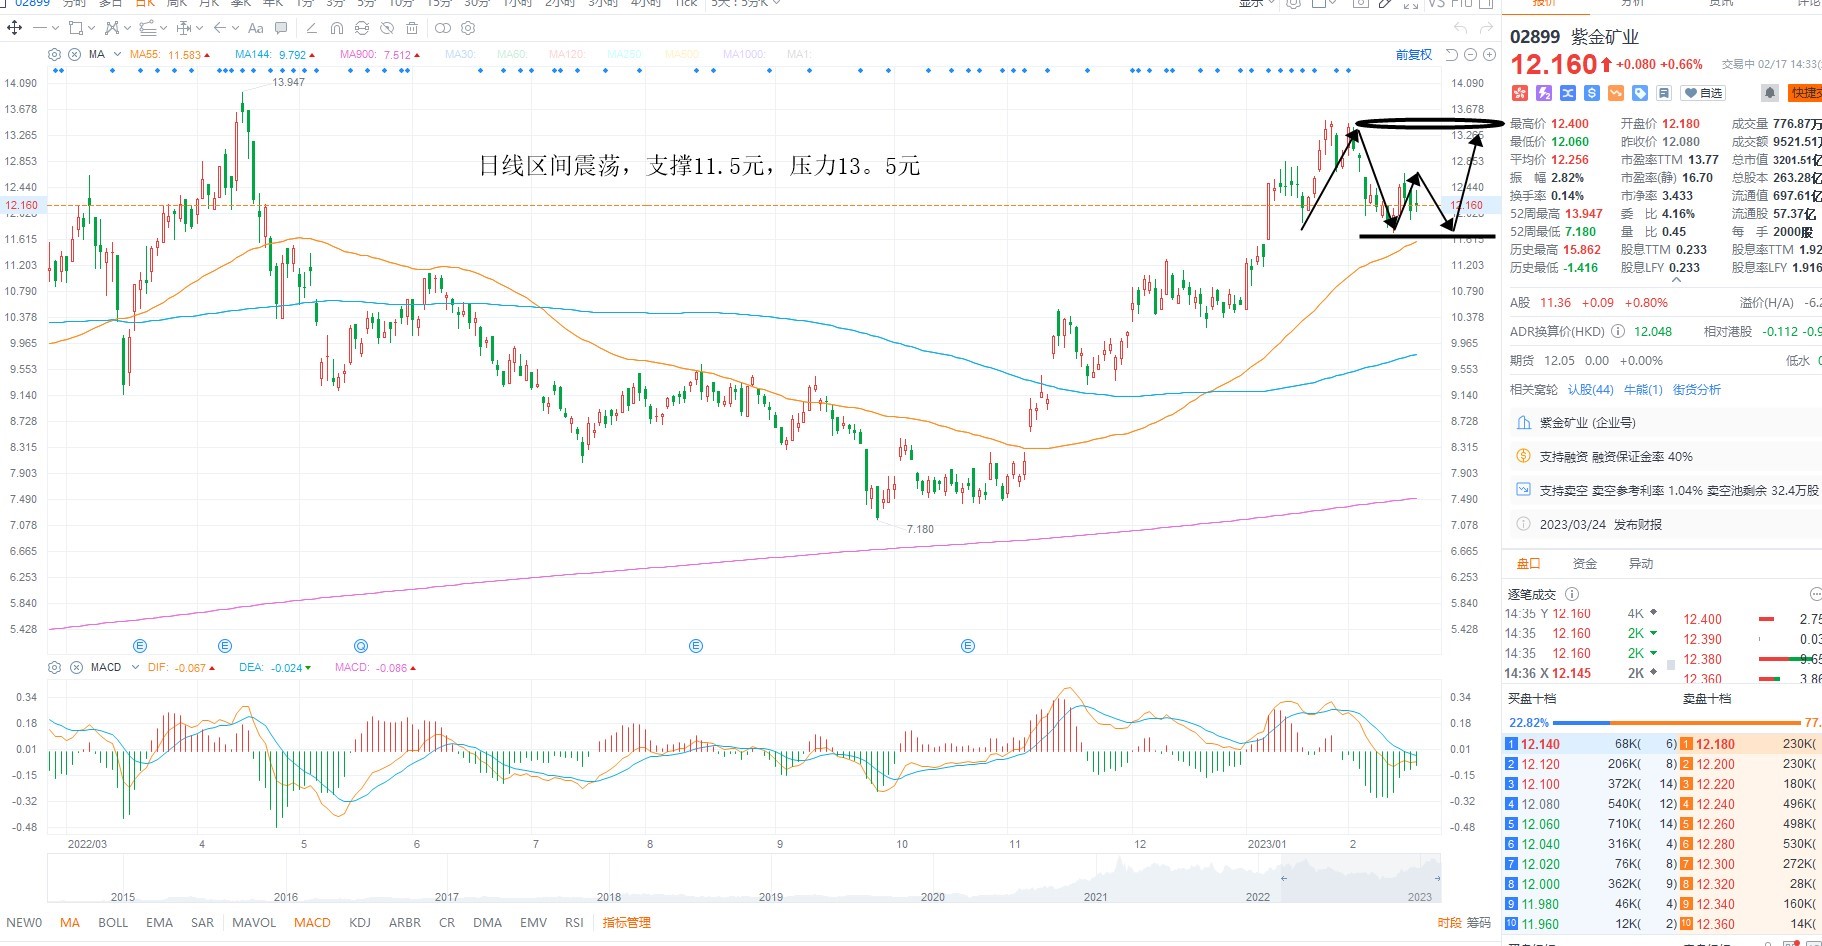This screenshot has width=1822, height=946.
Task: Switch to 异动 tab
Action: (x=1641, y=564)
